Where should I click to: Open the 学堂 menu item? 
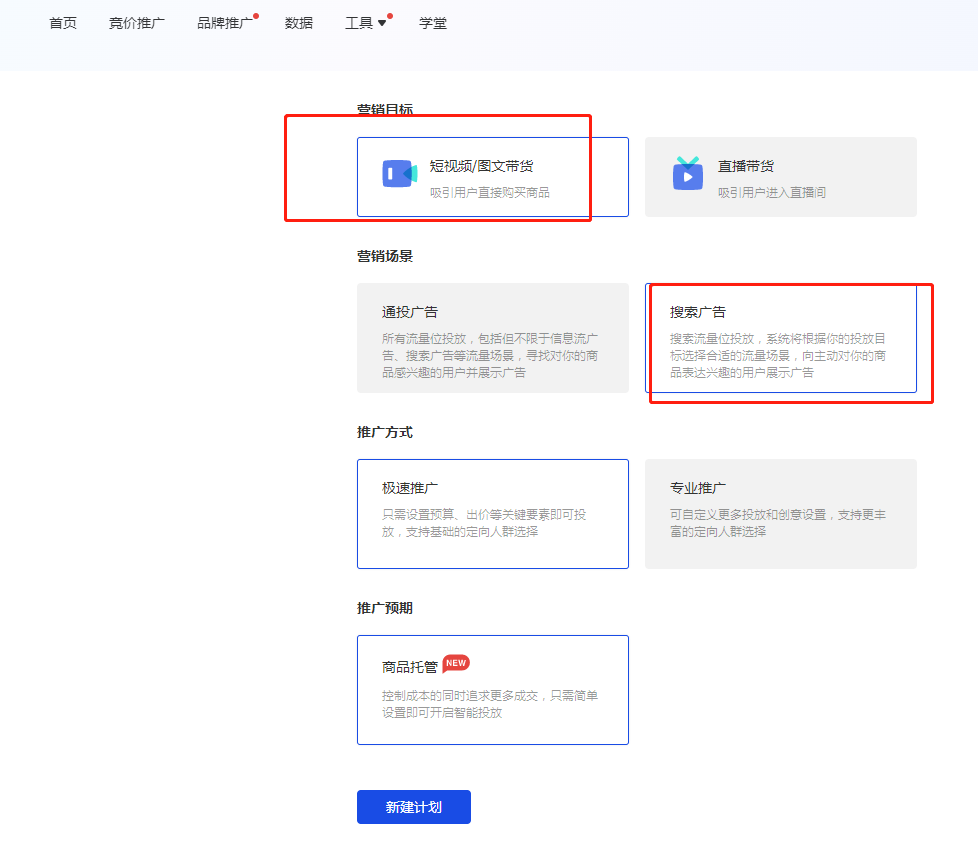[x=433, y=22]
